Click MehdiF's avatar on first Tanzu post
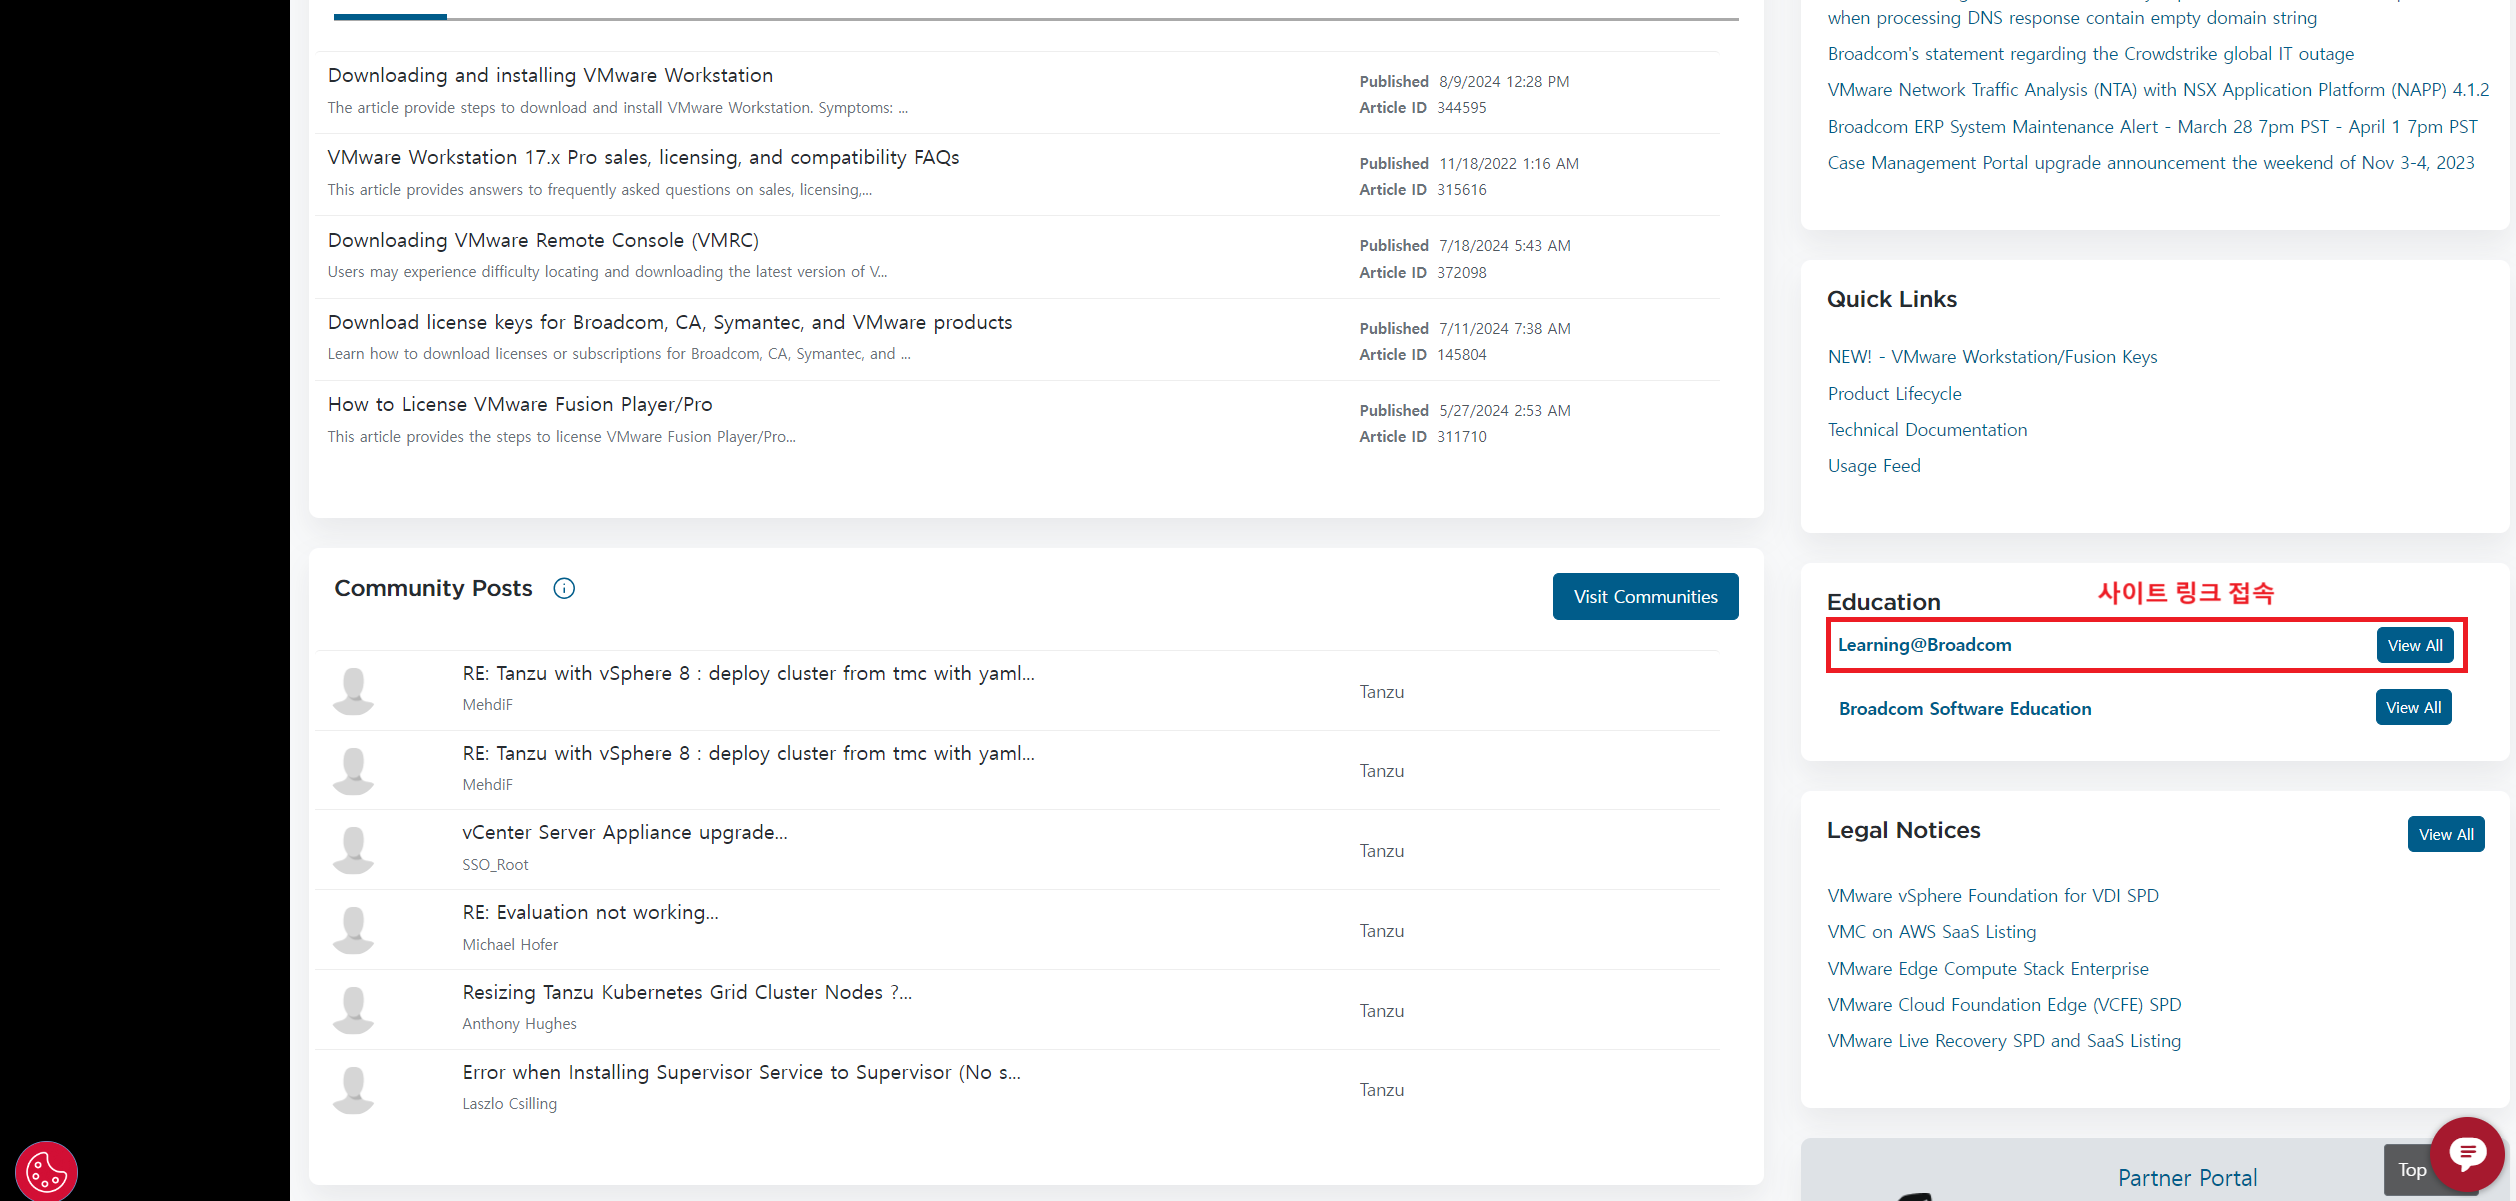The width and height of the screenshot is (2516, 1201). 353,690
